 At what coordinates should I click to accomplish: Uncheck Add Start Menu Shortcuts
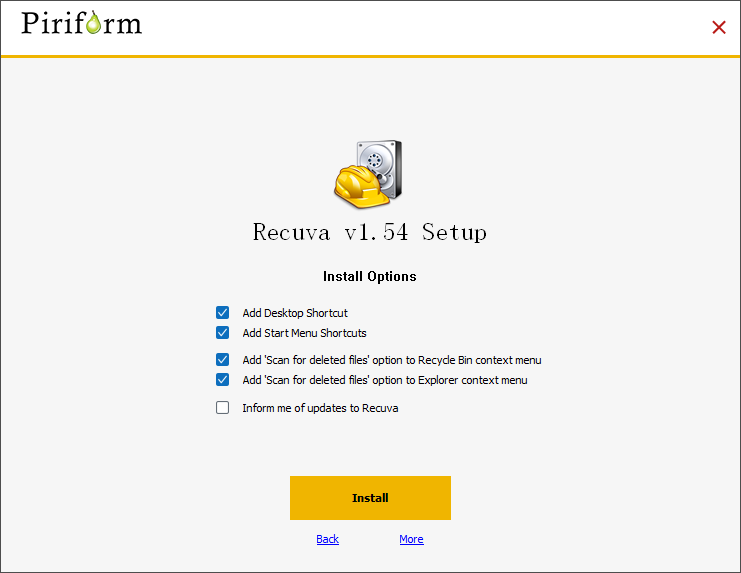point(223,333)
